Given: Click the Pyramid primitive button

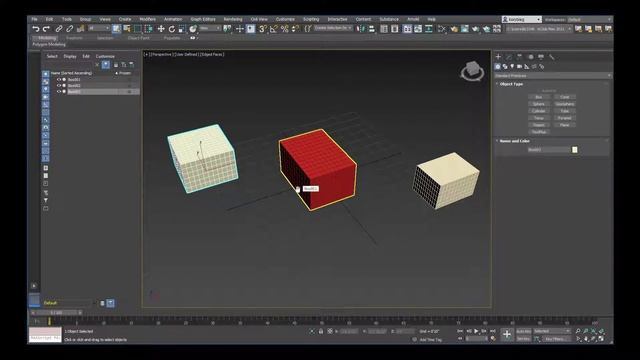Looking at the screenshot, I should tap(565, 118).
